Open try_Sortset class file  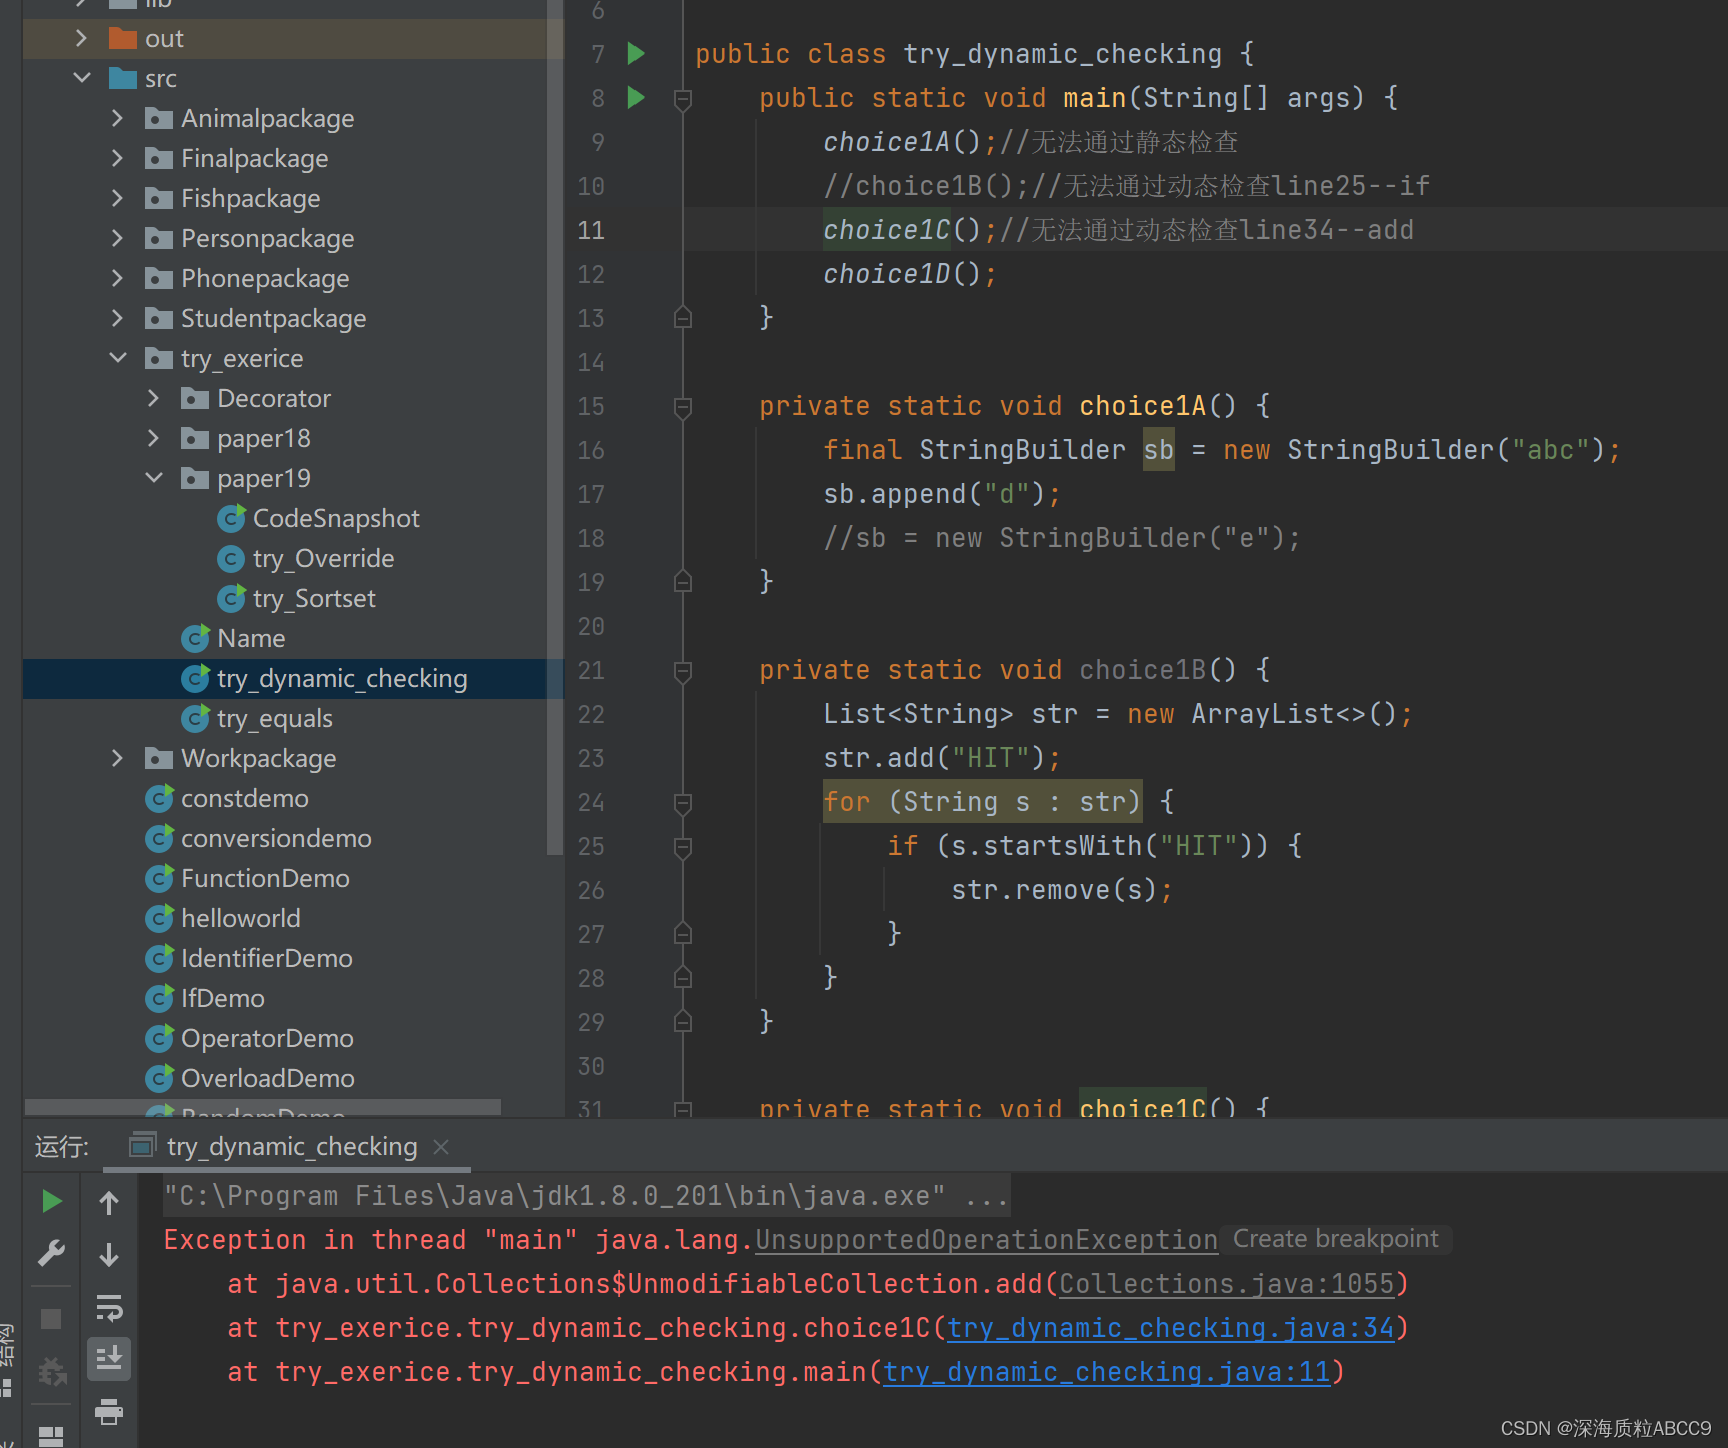pyautogui.click(x=314, y=599)
